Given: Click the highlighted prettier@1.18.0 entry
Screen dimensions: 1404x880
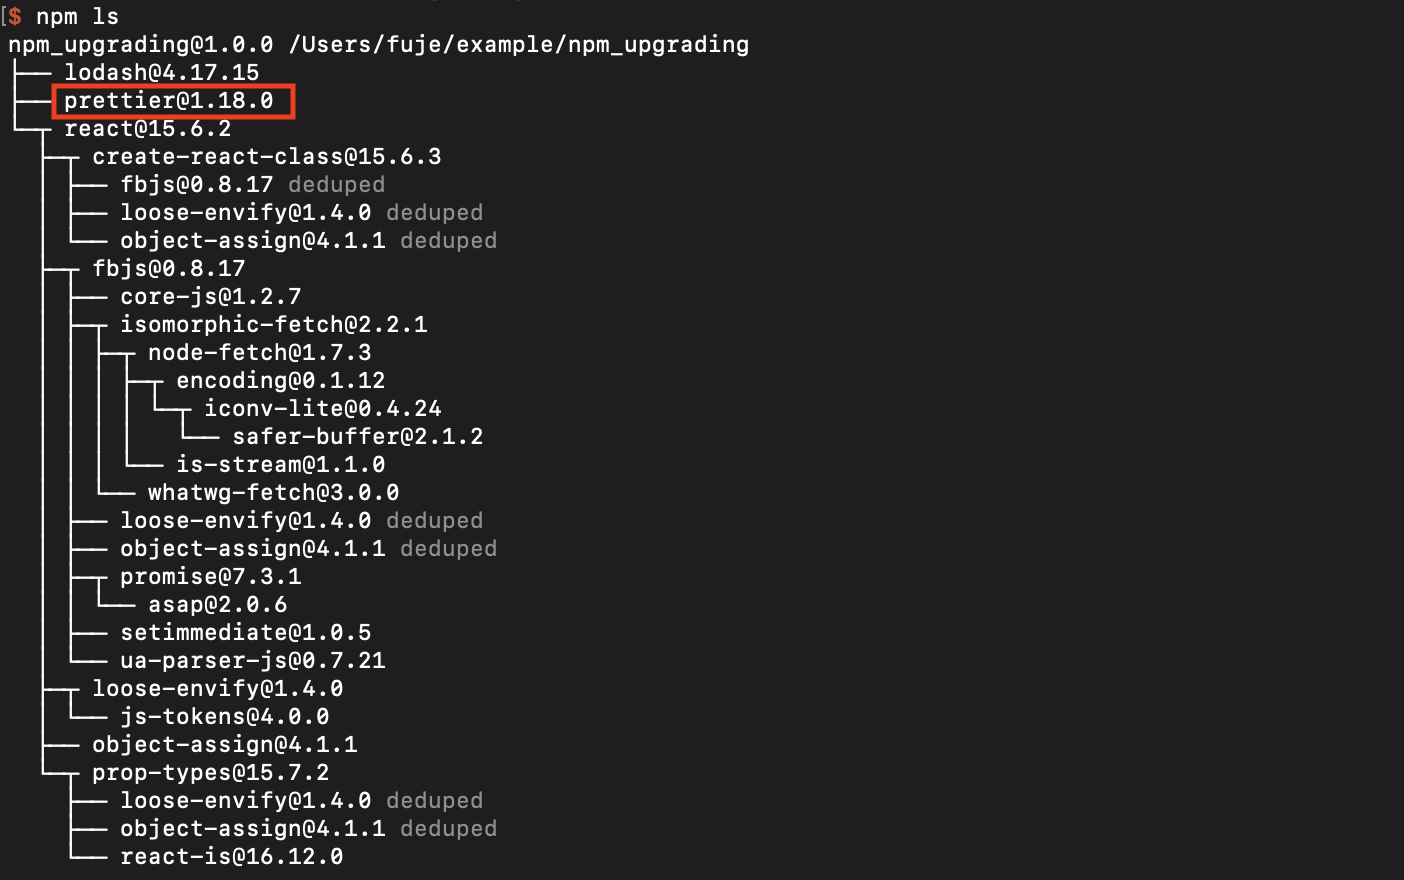Looking at the screenshot, I should (168, 101).
